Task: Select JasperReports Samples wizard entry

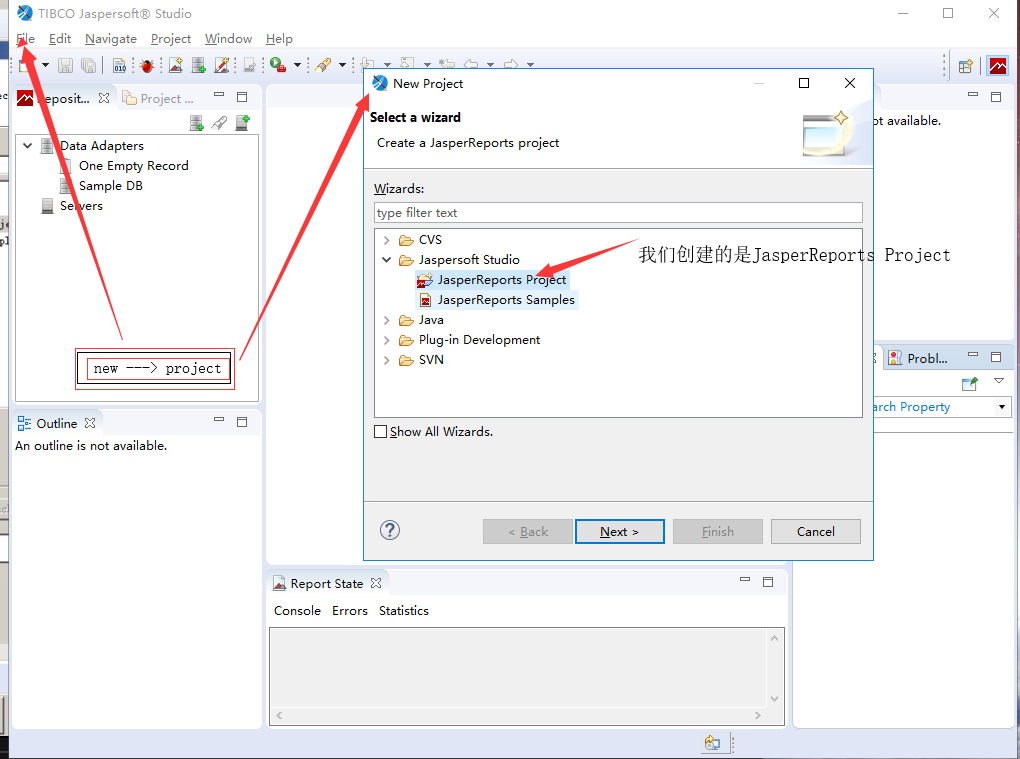Action: [x=496, y=300]
